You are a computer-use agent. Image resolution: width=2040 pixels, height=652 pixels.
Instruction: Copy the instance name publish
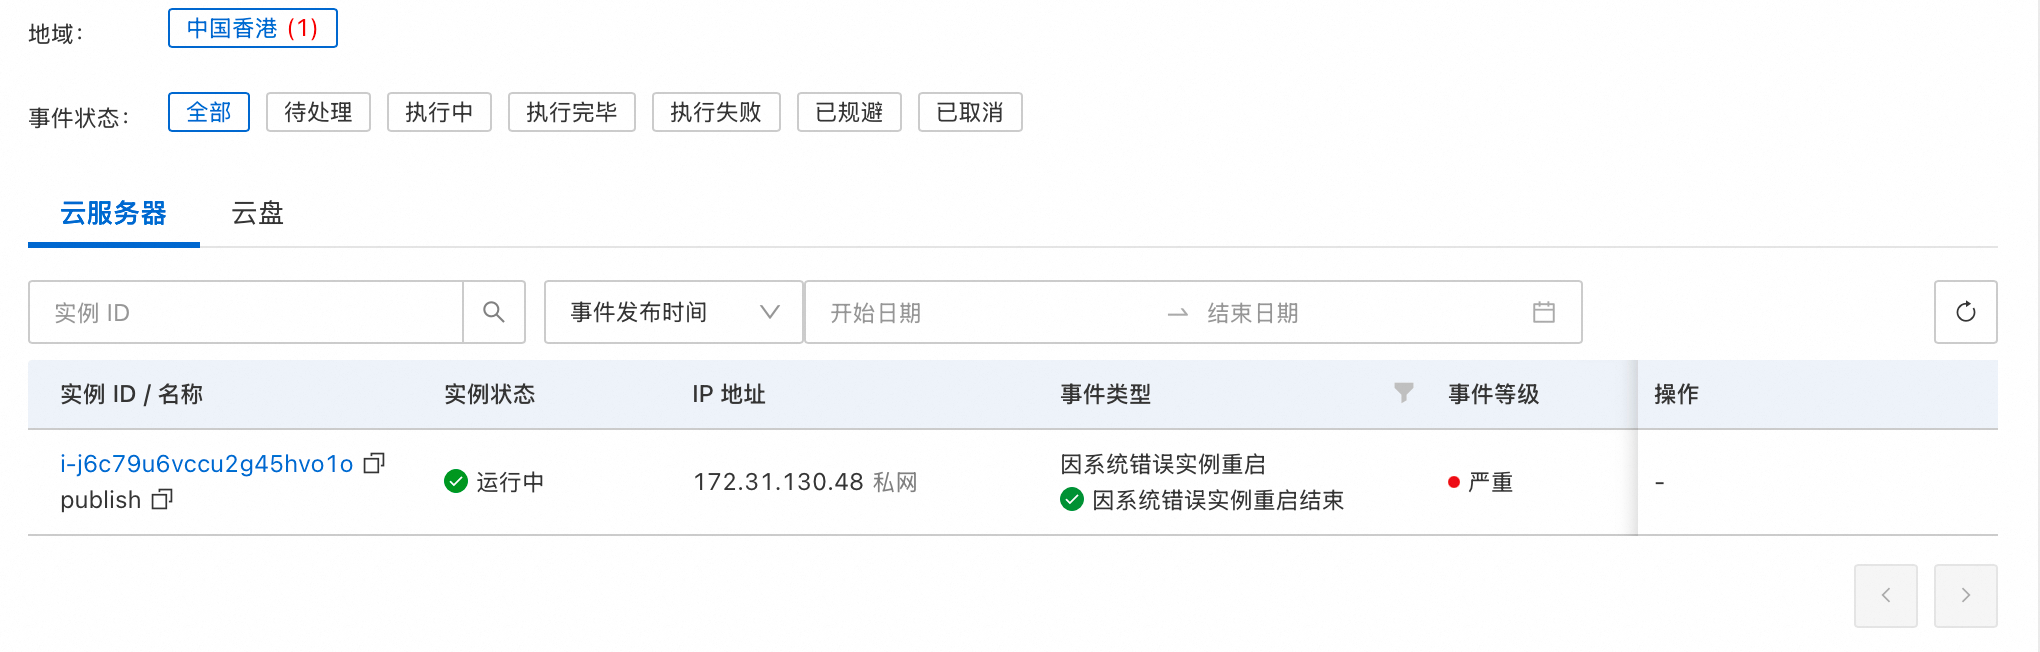point(162,499)
